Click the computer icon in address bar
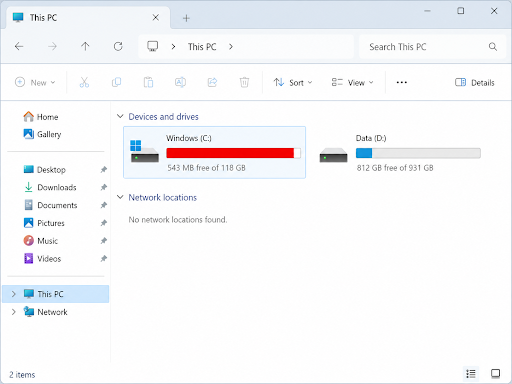 coord(153,46)
